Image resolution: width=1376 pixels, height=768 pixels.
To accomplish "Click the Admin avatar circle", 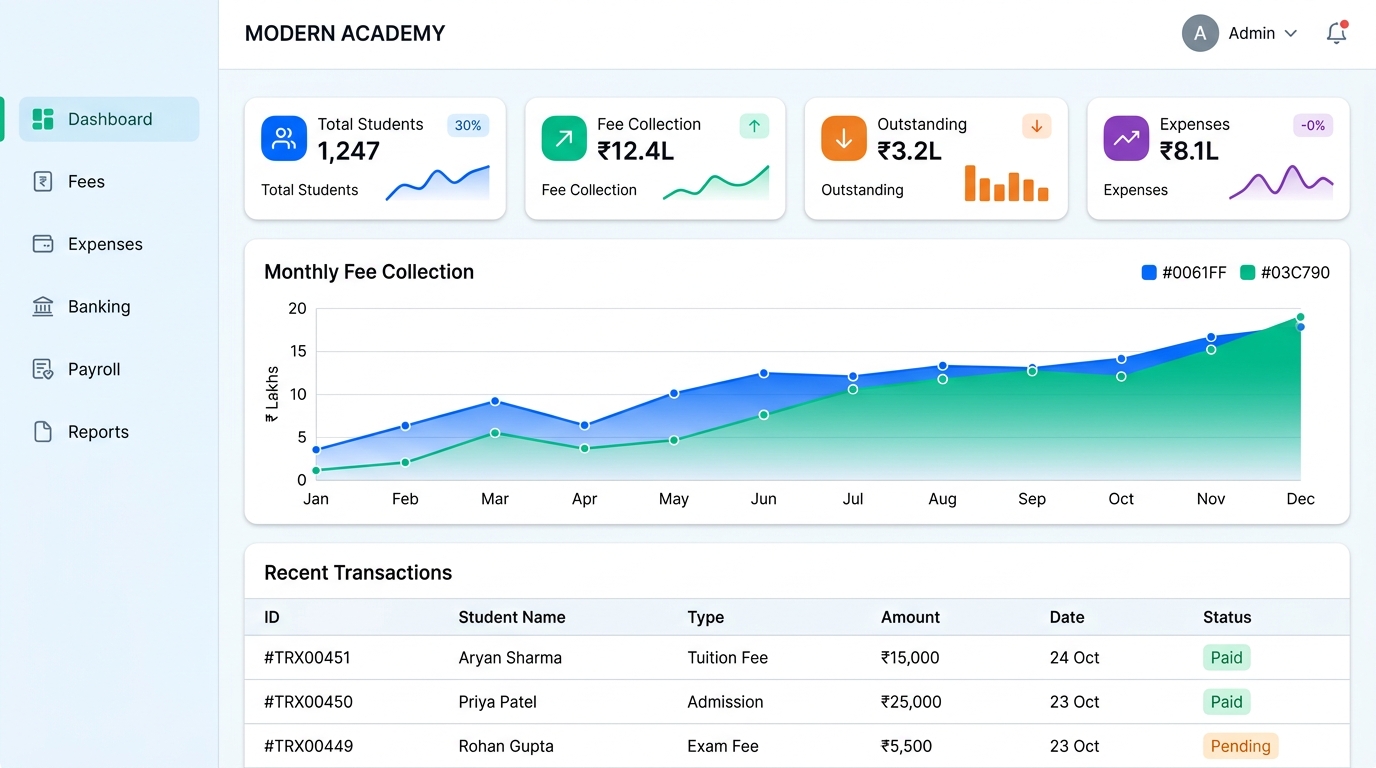I will coord(1200,33).
